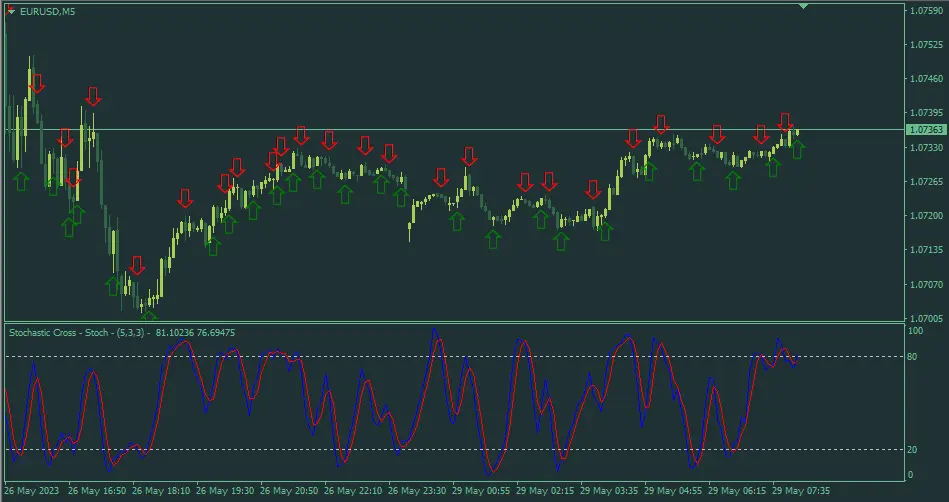Click the chart icon beside EURUSD,M5
Image resolution: width=949 pixels, height=502 pixels.
click(11, 11)
